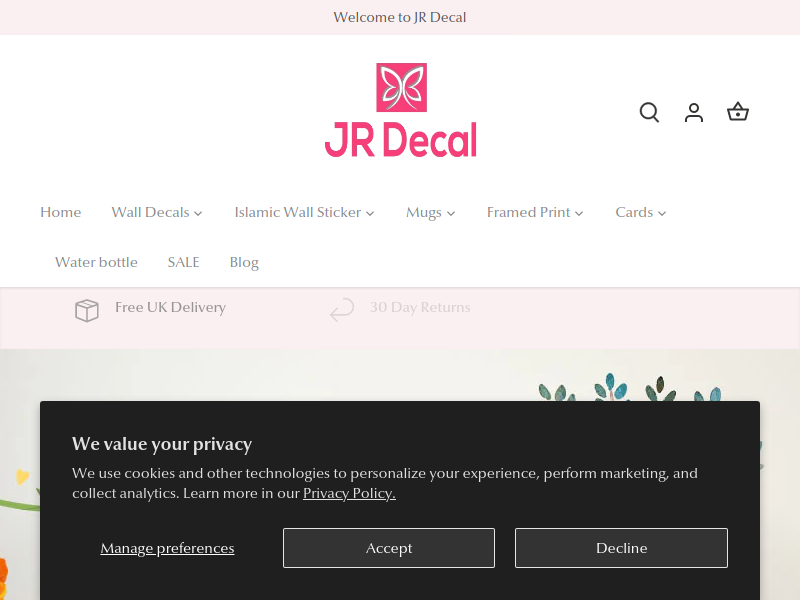
Task: Open the Privacy Policy link
Action: [x=349, y=493]
